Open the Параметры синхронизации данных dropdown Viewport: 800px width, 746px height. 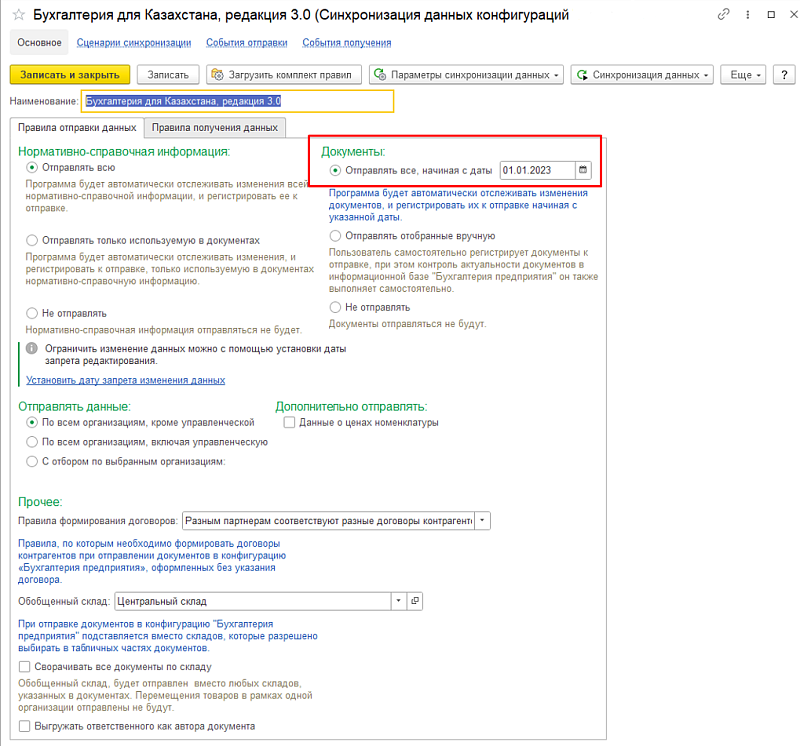click(x=466, y=75)
